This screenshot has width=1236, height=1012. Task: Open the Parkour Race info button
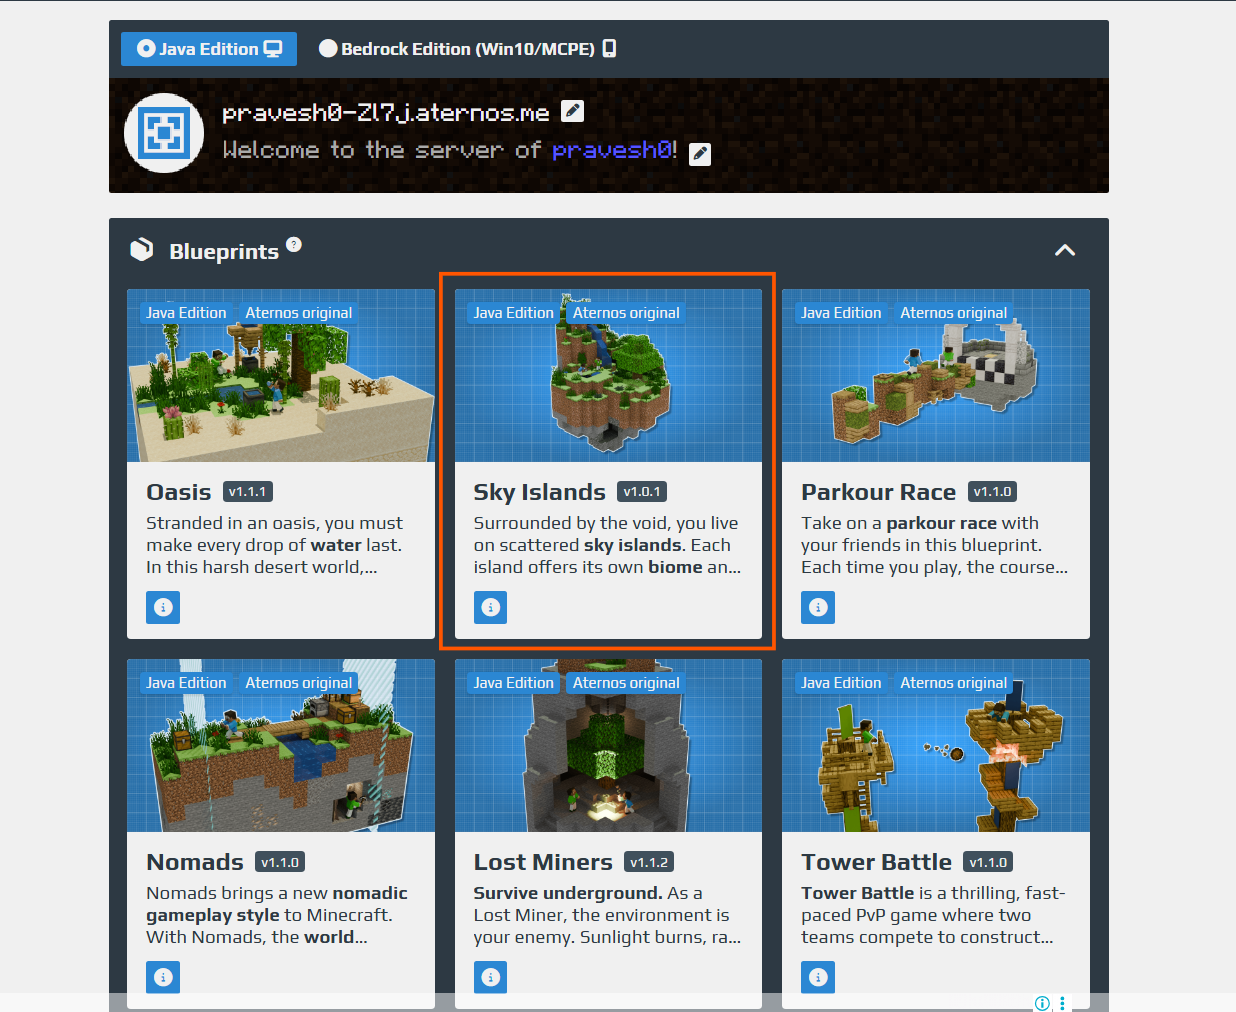pyautogui.click(x=818, y=607)
